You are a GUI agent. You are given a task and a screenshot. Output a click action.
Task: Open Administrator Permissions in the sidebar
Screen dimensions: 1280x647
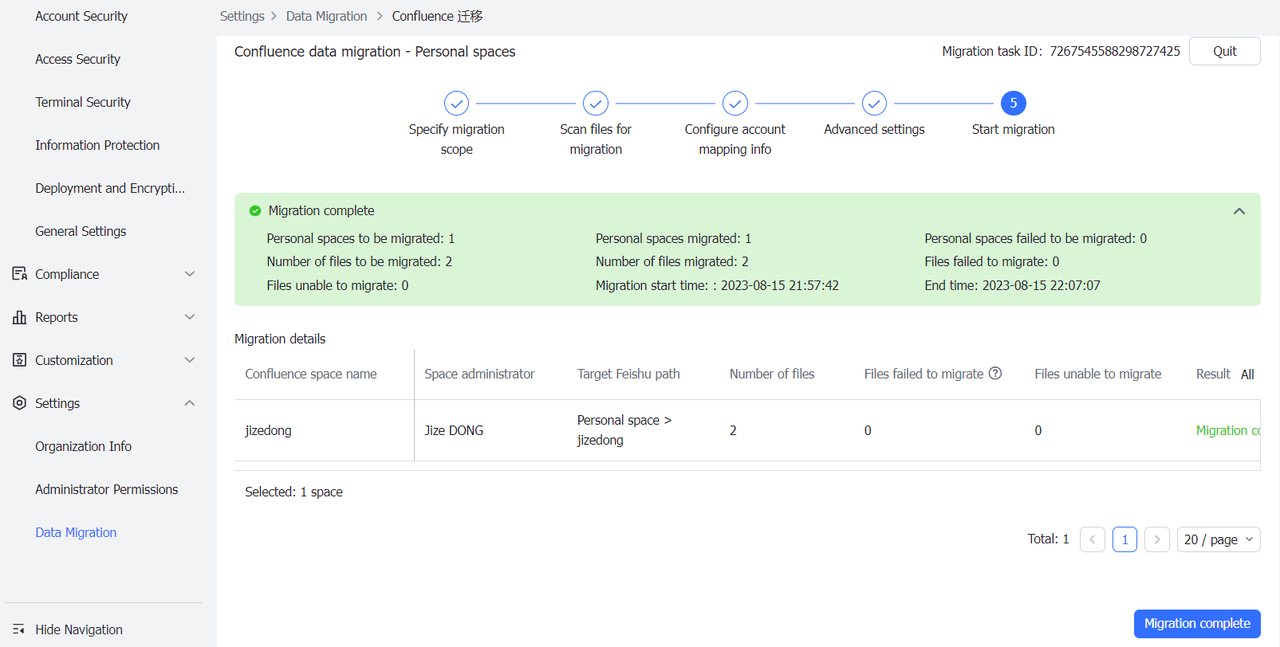pyautogui.click(x=108, y=489)
